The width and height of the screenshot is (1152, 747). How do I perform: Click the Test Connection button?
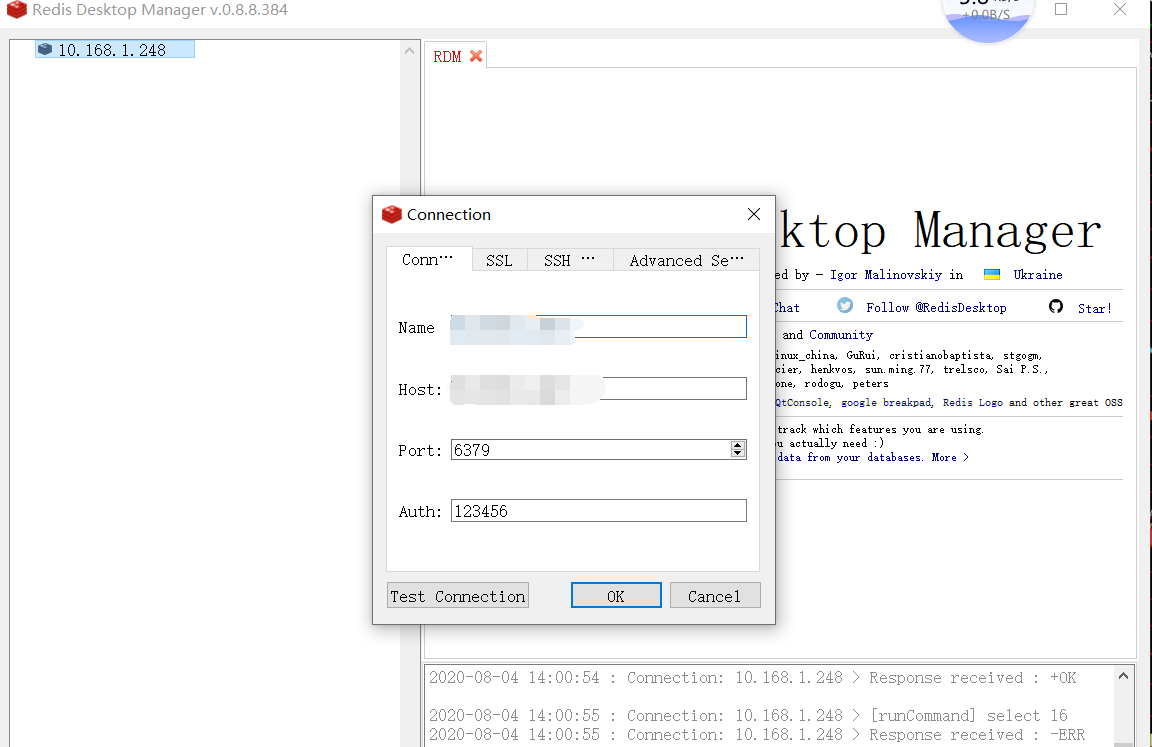coord(458,596)
